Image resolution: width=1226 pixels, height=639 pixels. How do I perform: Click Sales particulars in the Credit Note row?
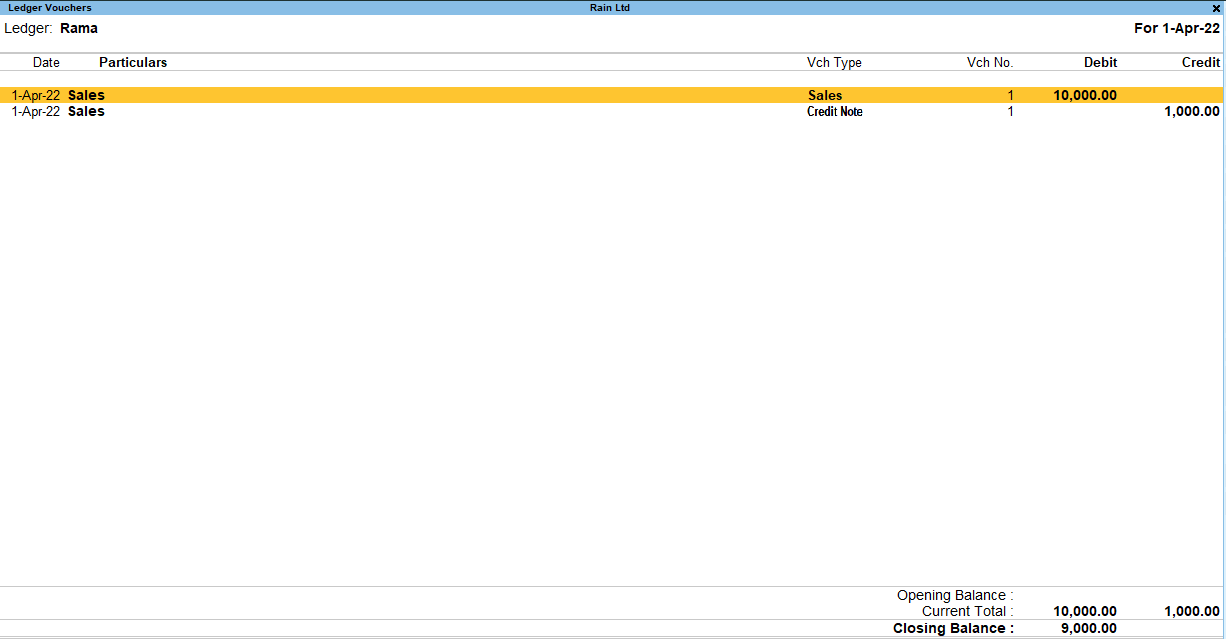coord(86,112)
